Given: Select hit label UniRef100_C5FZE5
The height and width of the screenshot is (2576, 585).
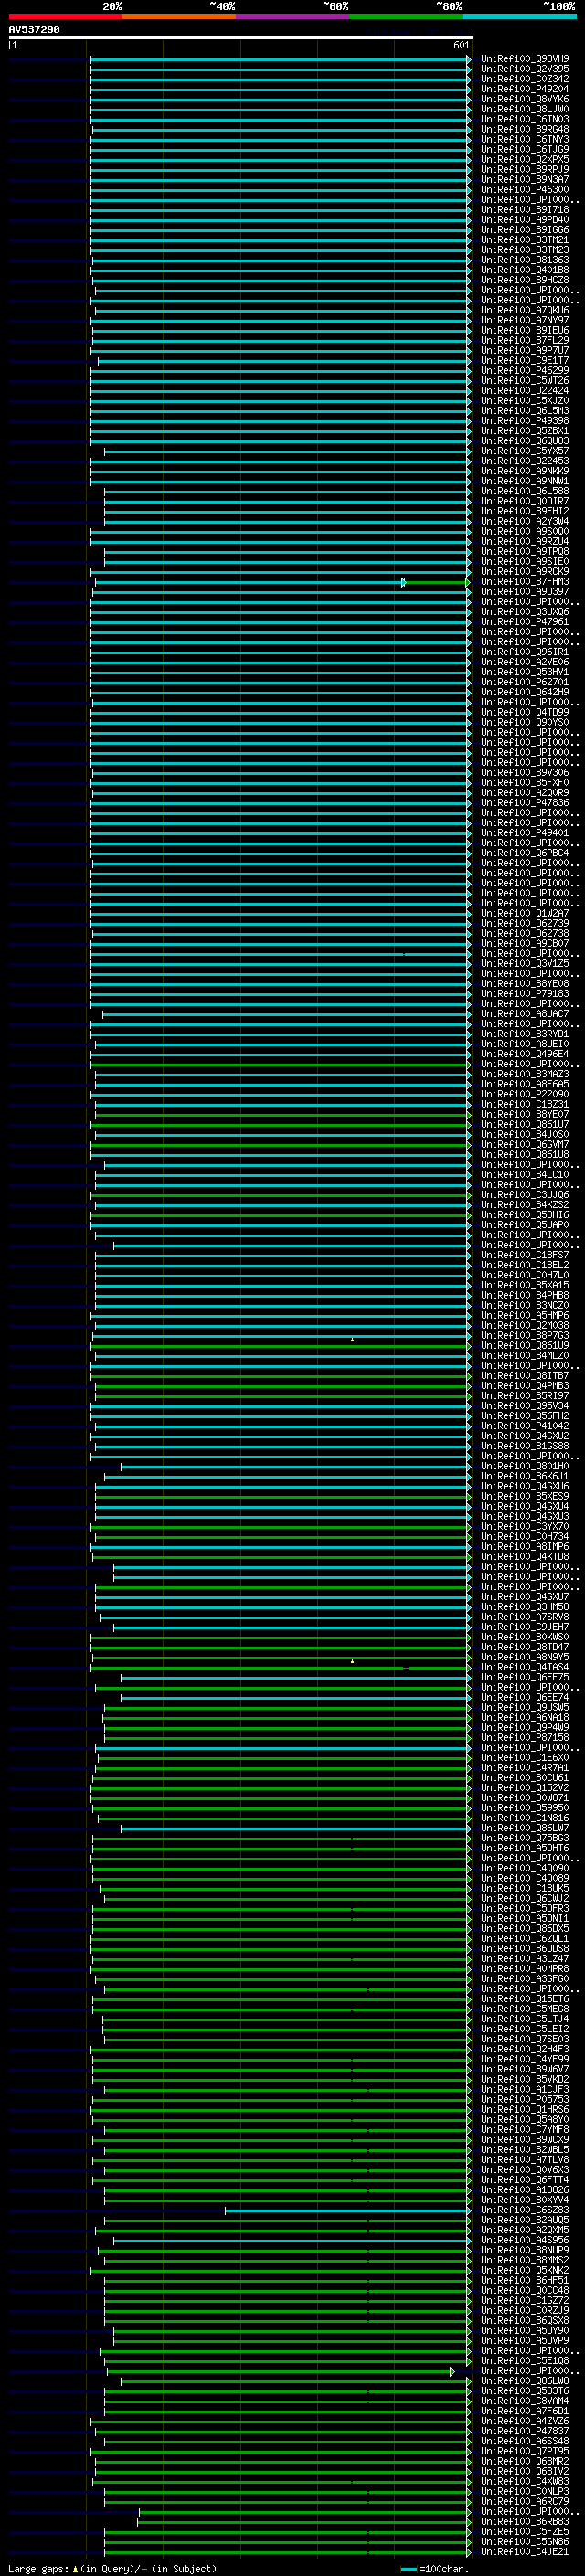Looking at the screenshot, I should (525, 2531).
